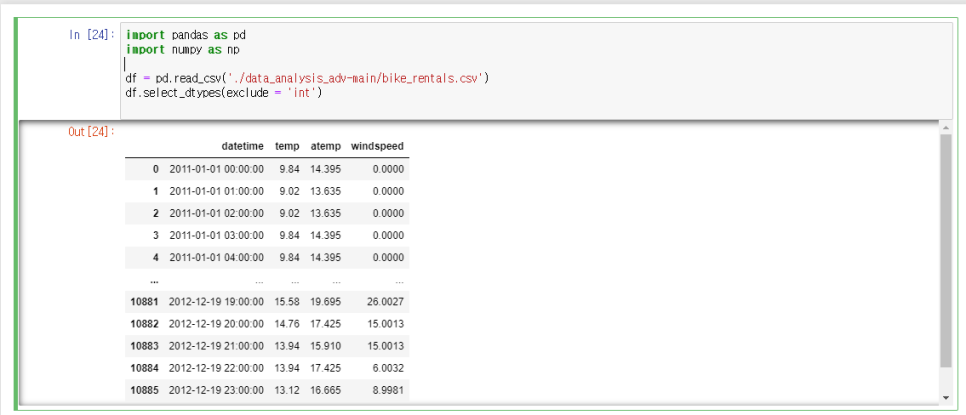966x415 pixels.
Task: Click row index 3
Action: (155, 236)
